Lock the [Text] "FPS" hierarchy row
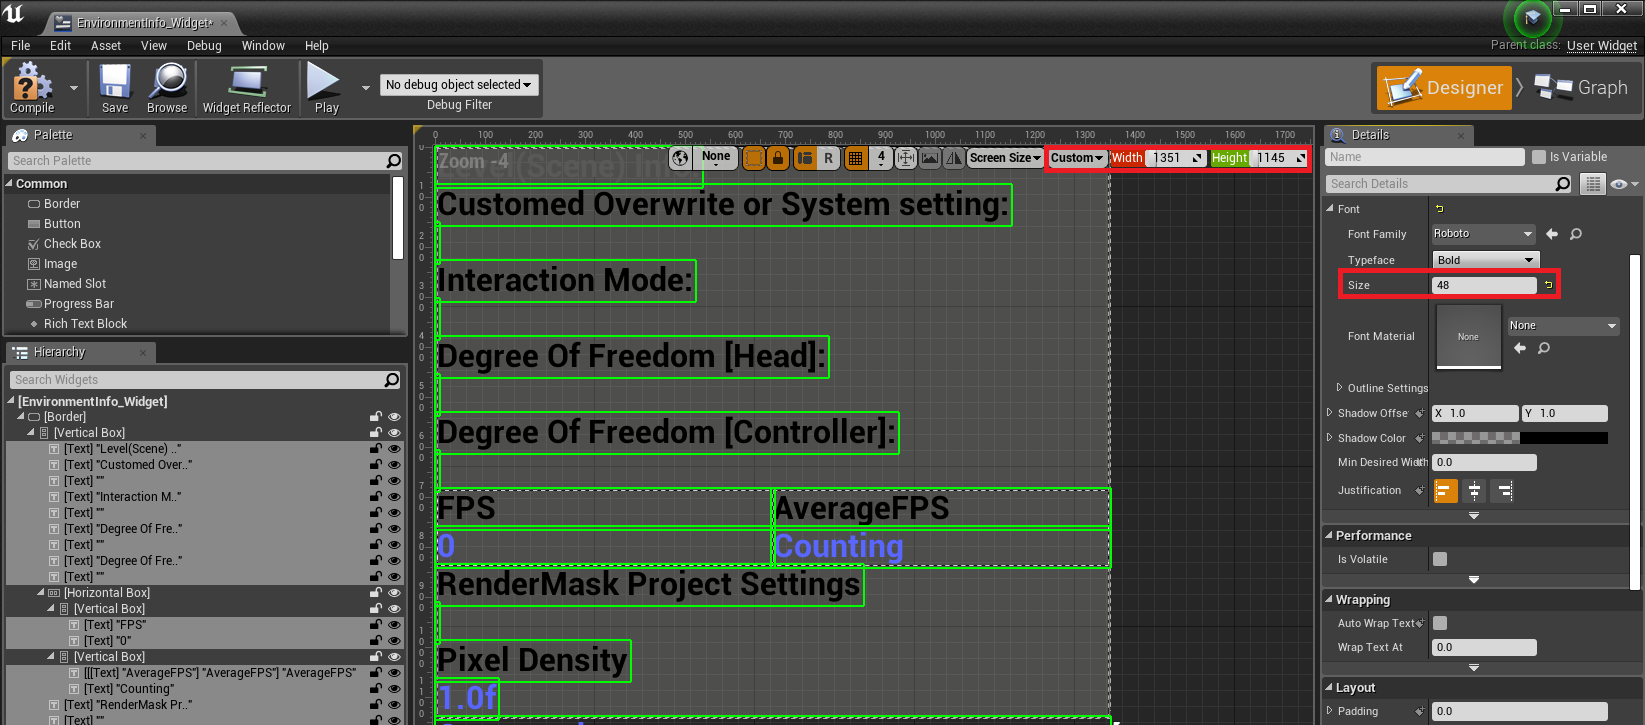The width and height of the screenshot is (1645, 725). 376,625
